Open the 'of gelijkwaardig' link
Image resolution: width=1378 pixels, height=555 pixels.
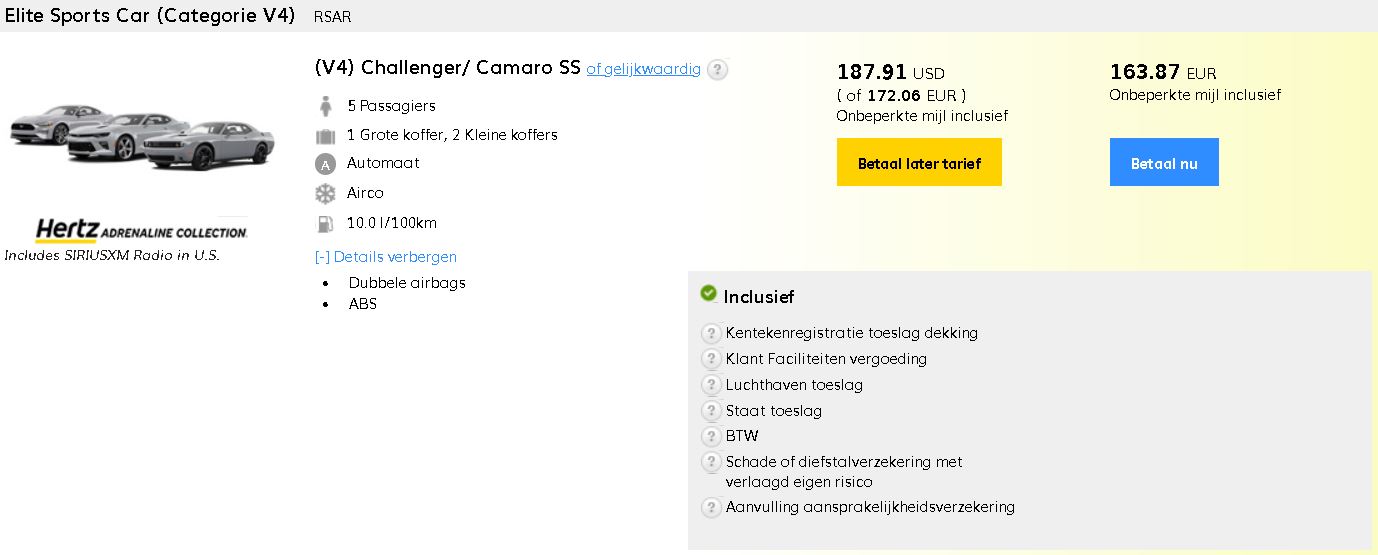644,69
